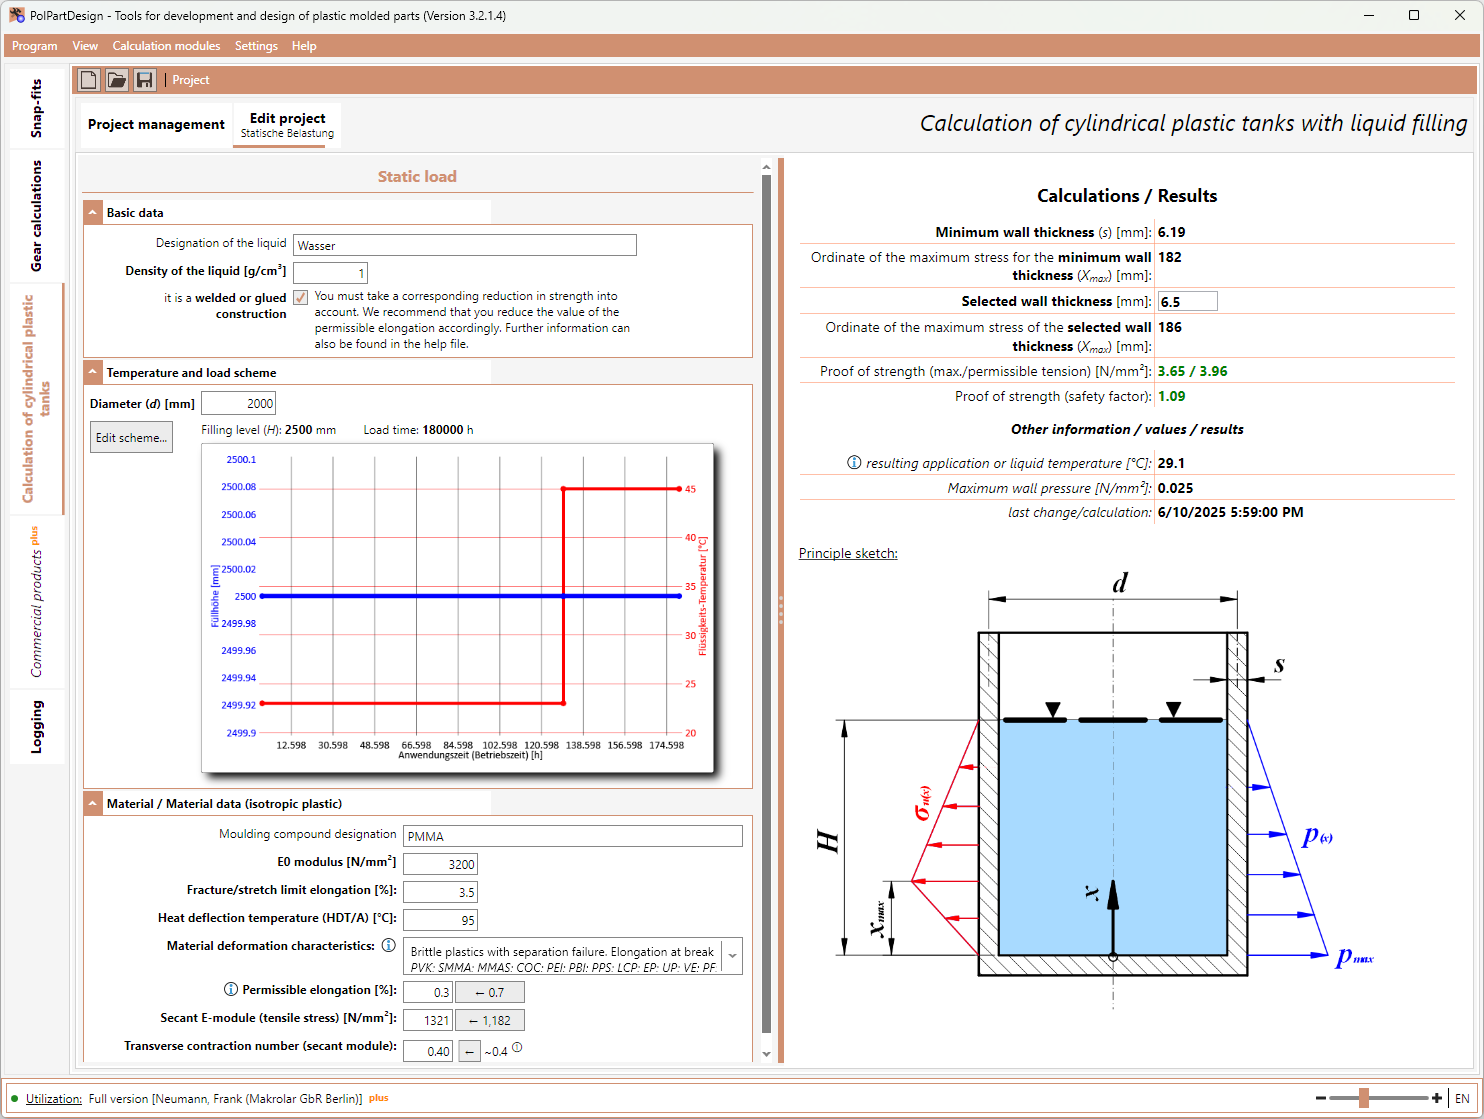Click the Maximum wall pressure value 0.025
The width and height of the screenshot is (1484, 1119).
(1176, 488)
